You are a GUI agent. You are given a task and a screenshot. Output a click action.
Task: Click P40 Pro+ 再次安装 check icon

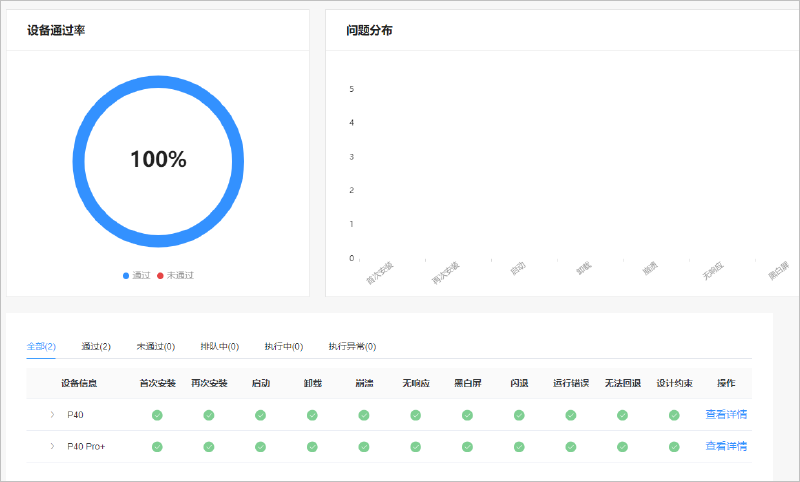(209, 447)
